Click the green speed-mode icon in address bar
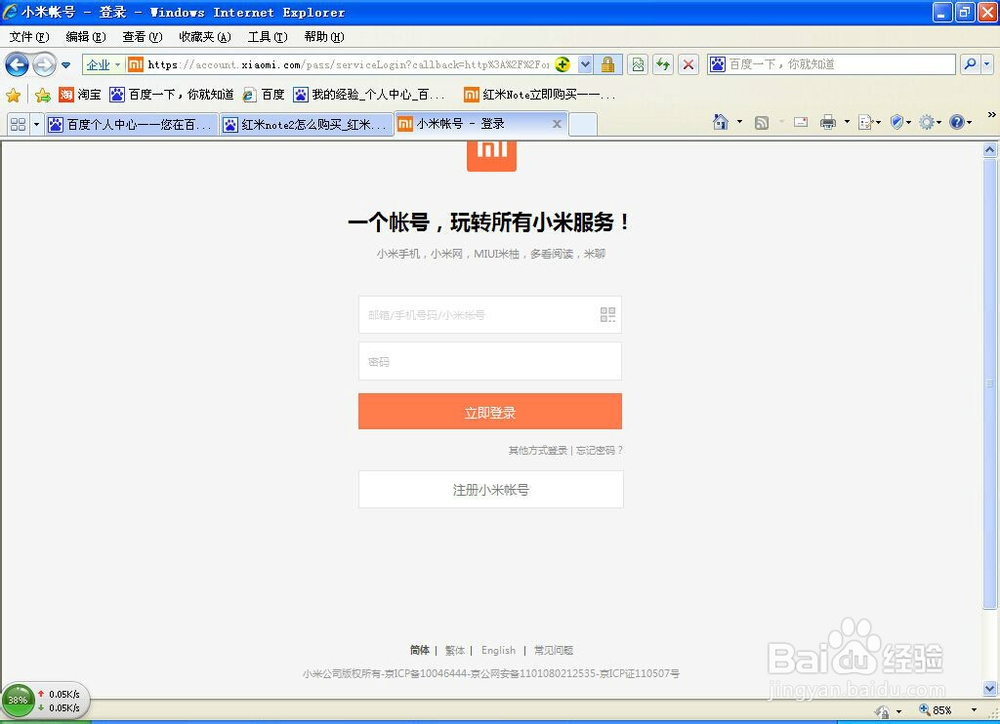This screenshot has width=1000, height=724. point(562,64)
